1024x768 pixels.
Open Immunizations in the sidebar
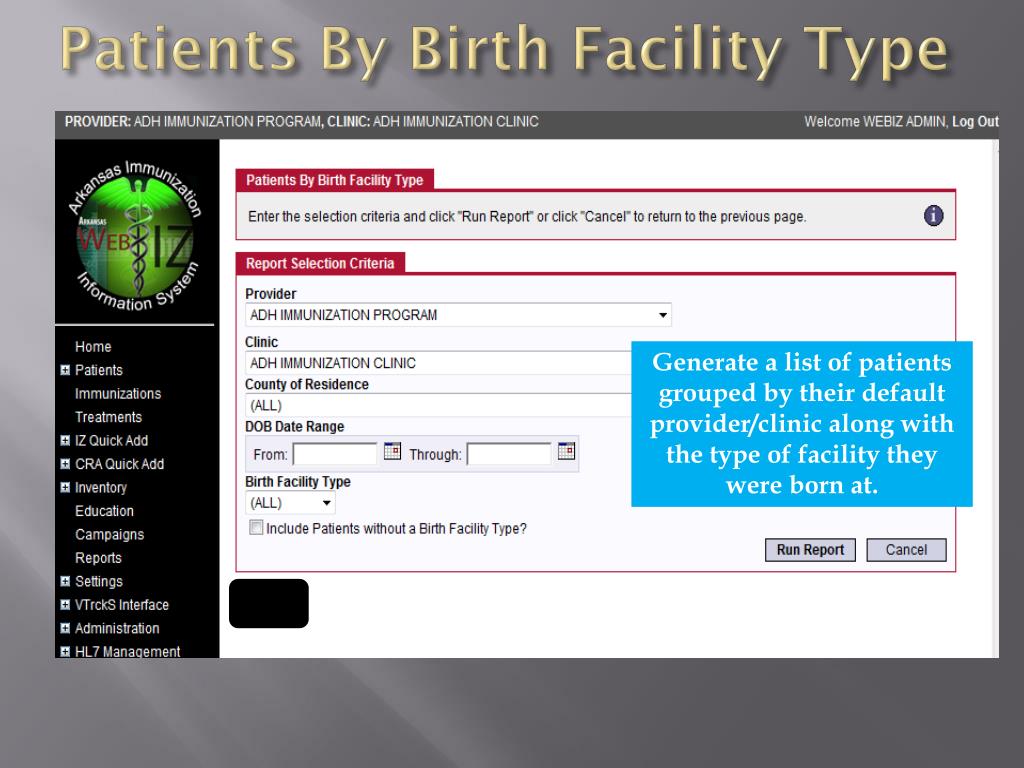(118, 394)
